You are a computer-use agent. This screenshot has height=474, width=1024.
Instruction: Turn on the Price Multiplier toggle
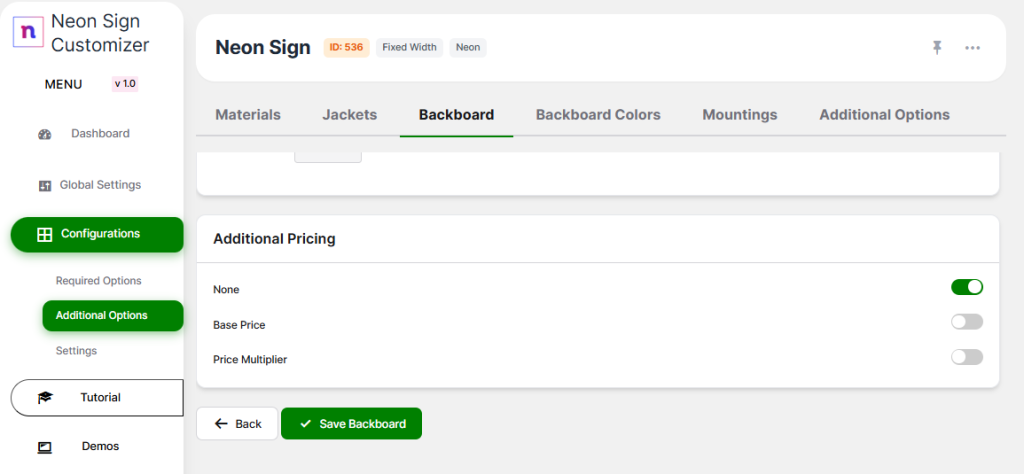tap(967, 357)
